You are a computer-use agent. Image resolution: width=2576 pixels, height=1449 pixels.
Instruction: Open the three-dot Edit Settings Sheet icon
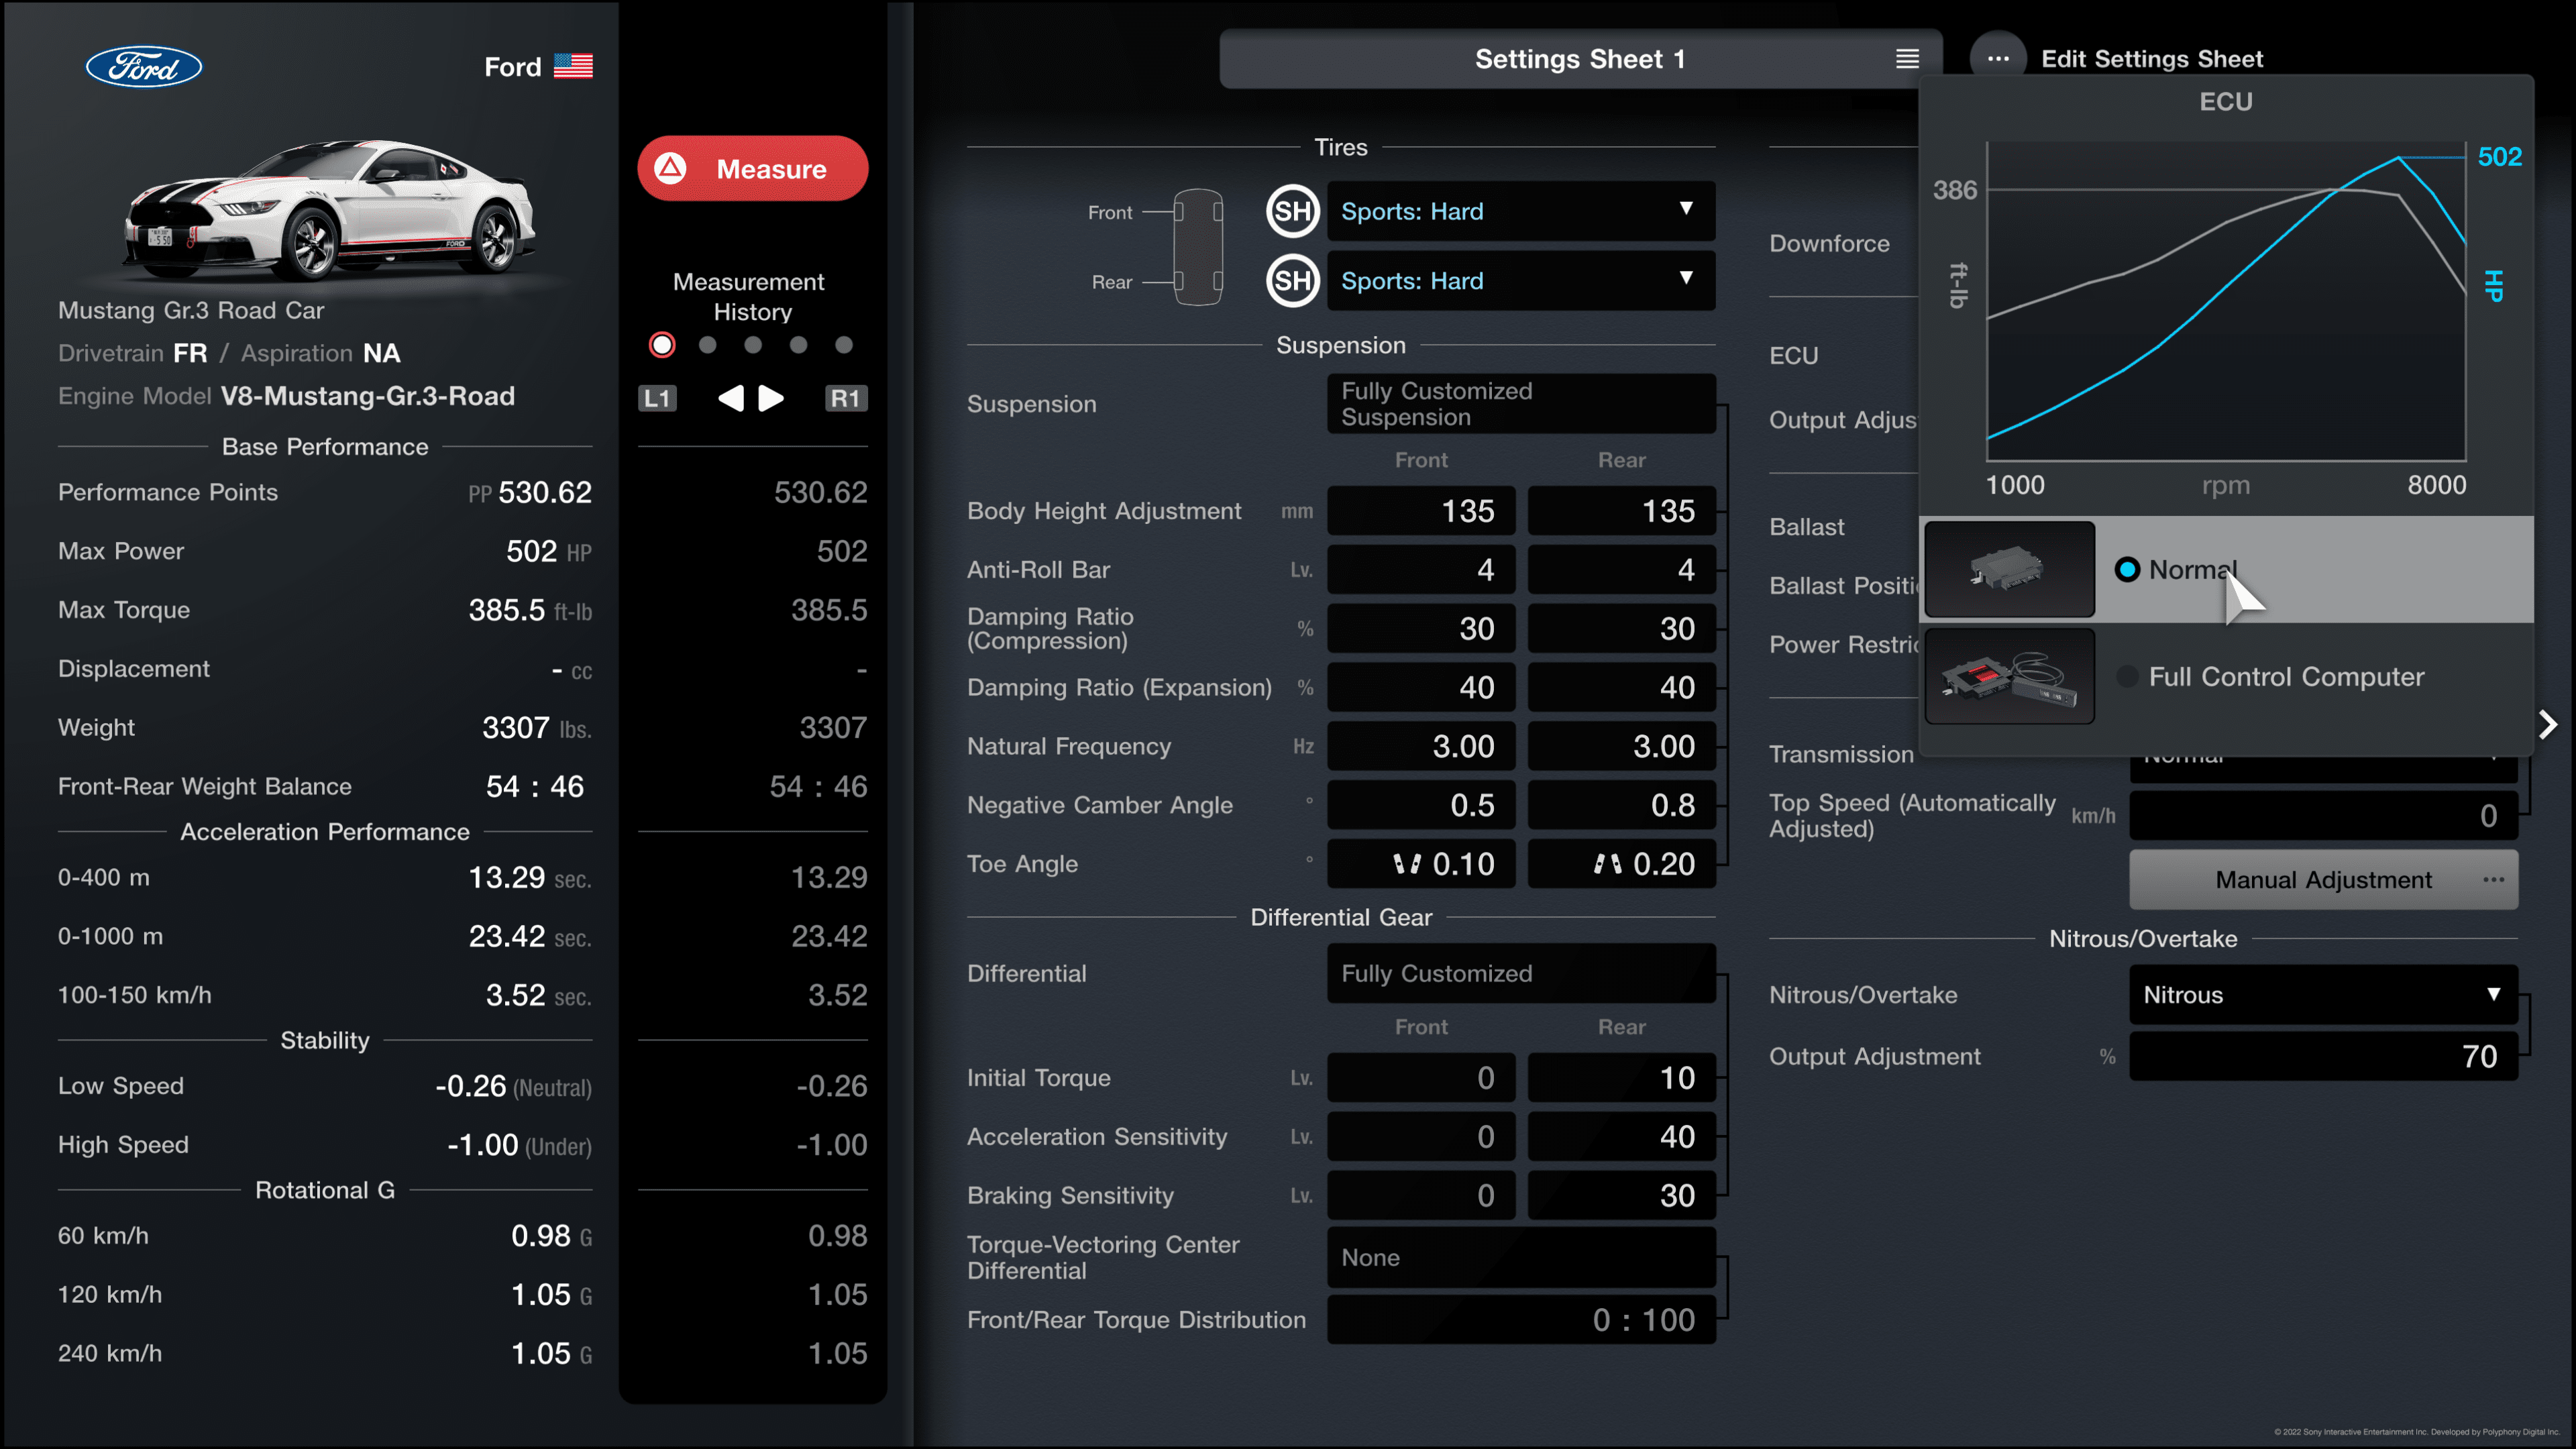pyautogui.click(x=1998, y=59)
